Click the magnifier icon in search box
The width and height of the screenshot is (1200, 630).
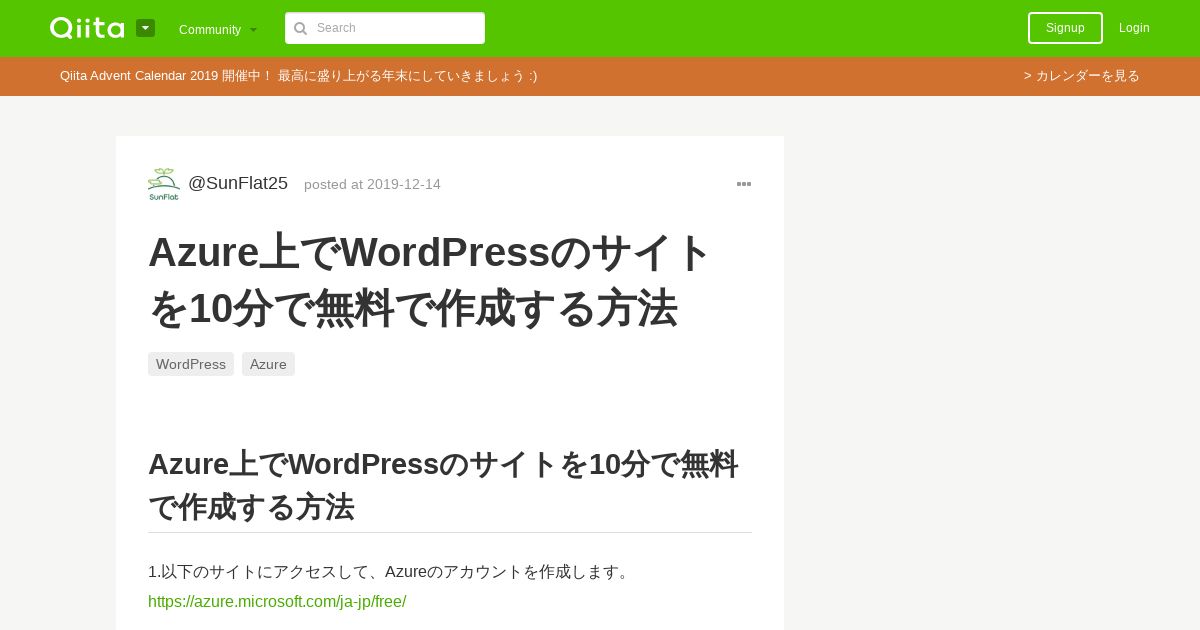click(300, 28)
